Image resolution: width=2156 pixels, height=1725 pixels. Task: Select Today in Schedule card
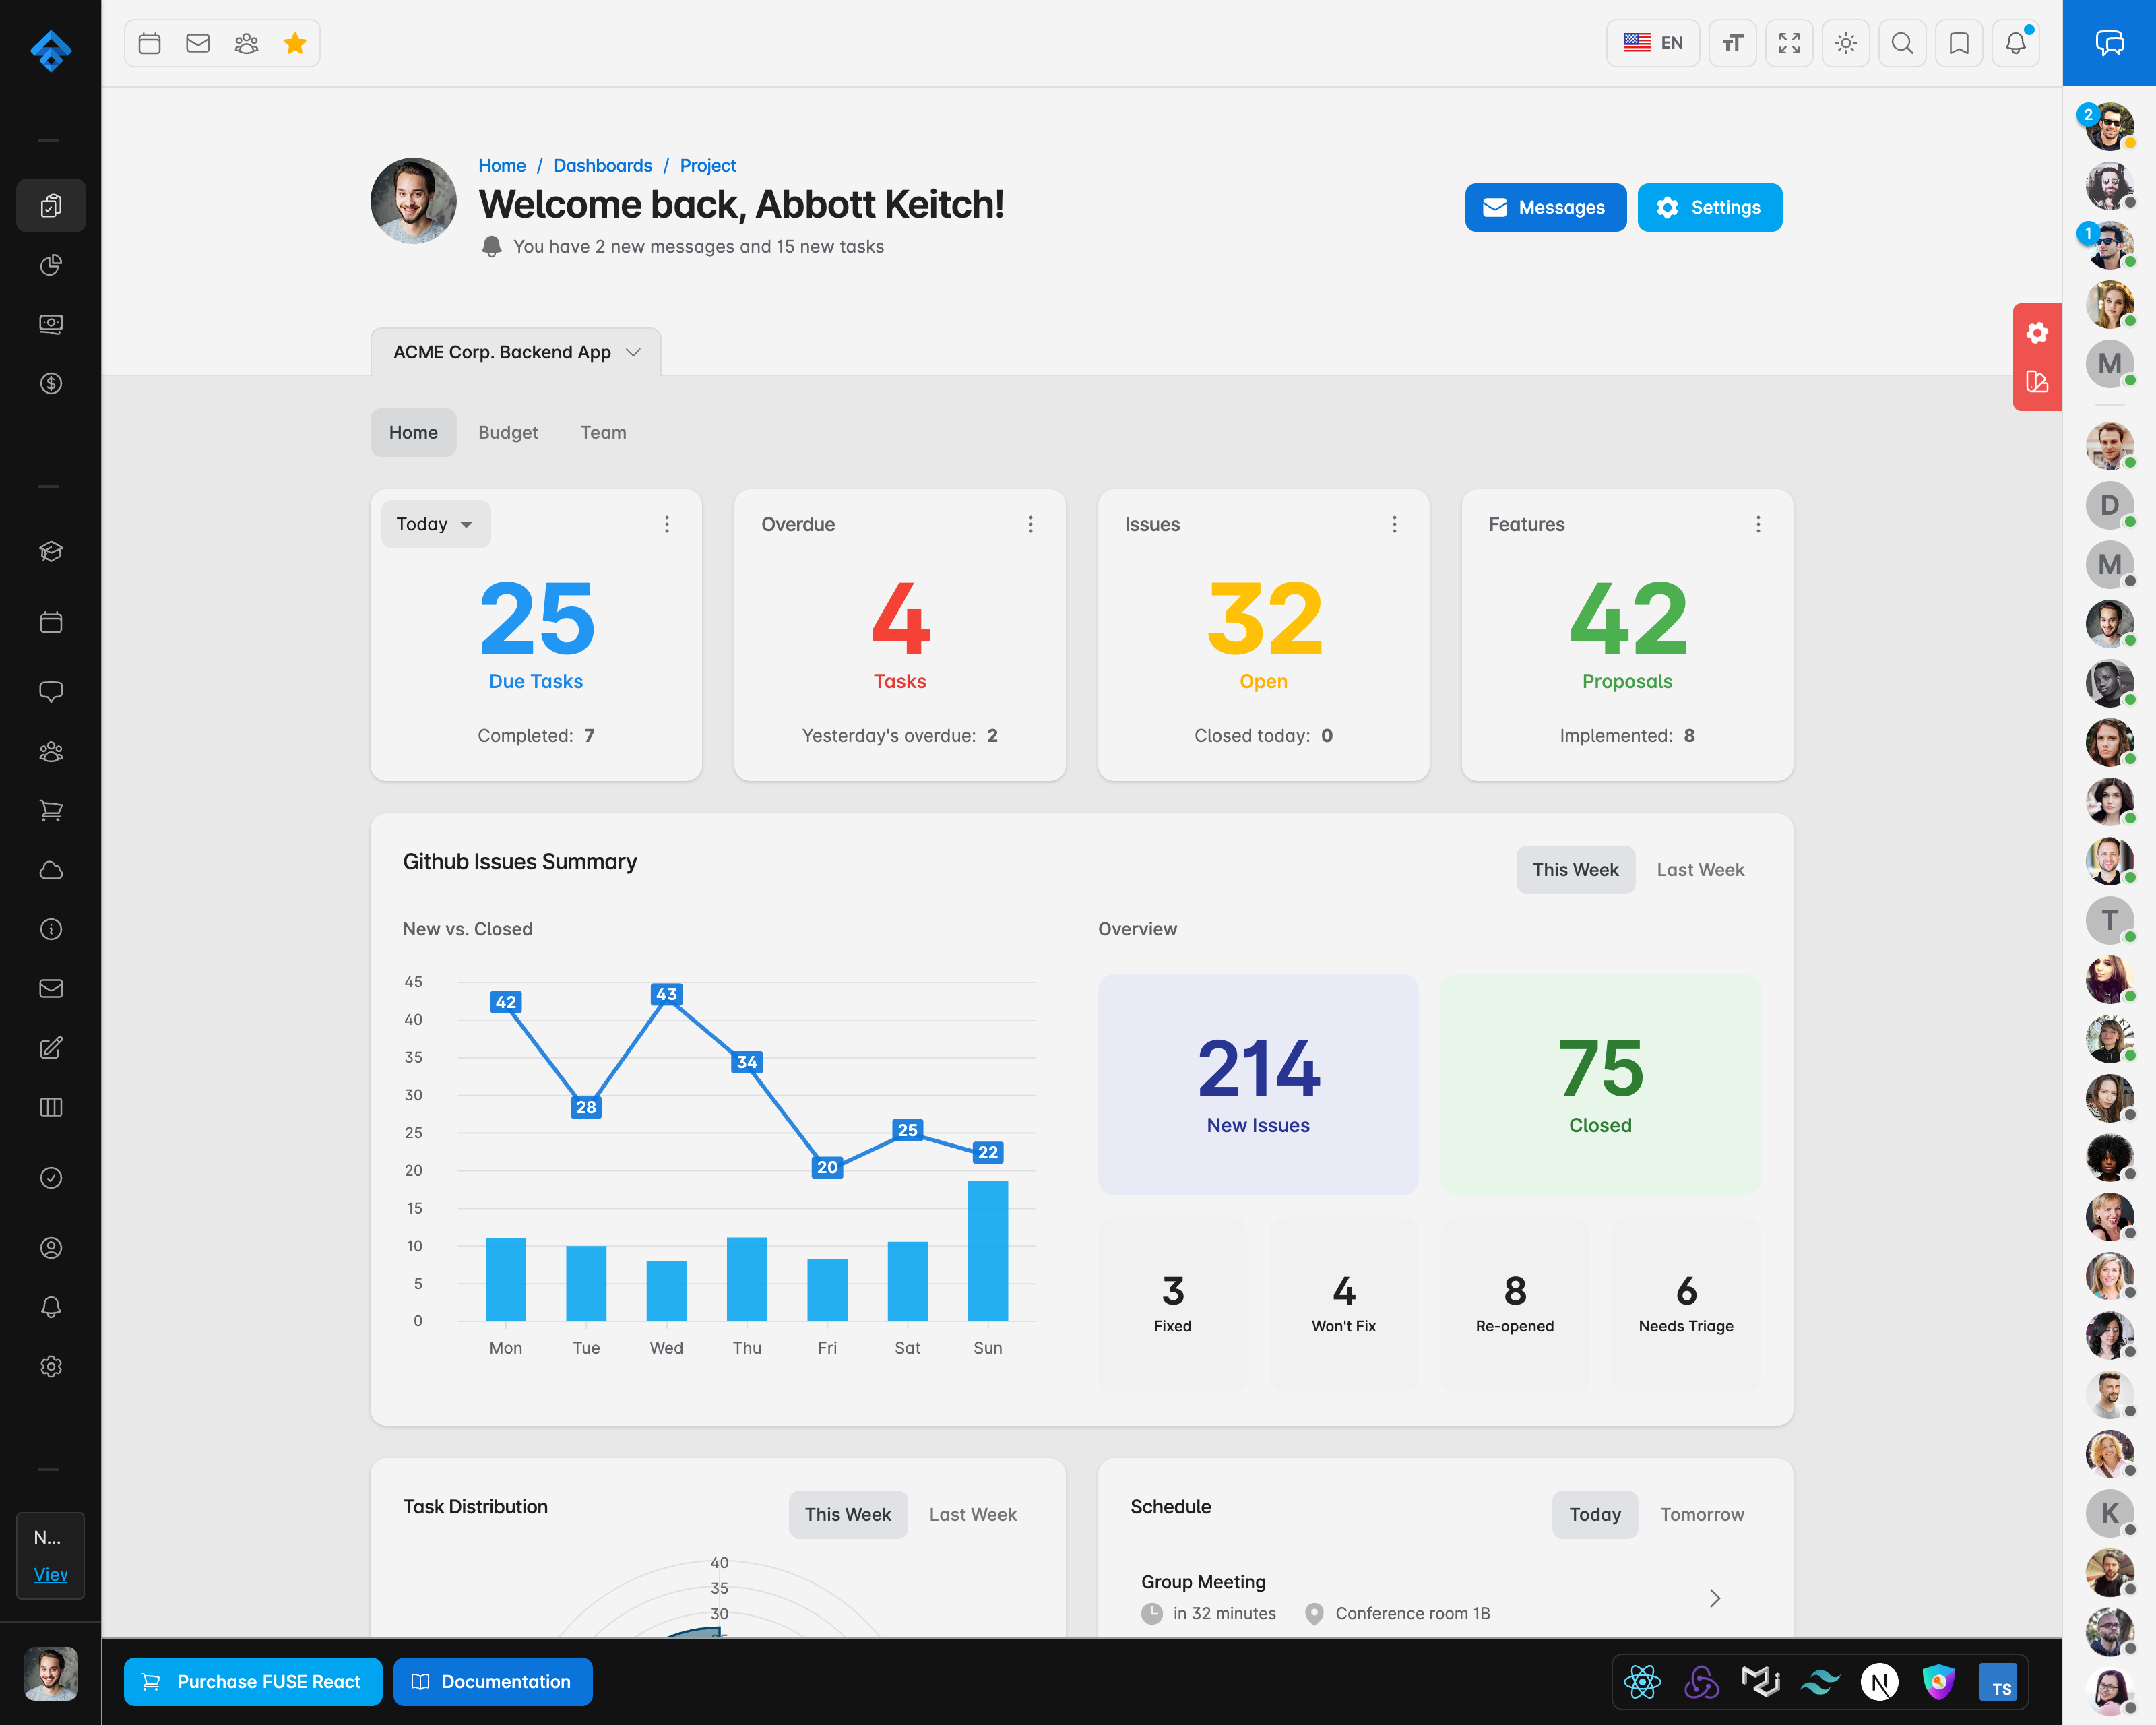(x=1594, y=1514)
